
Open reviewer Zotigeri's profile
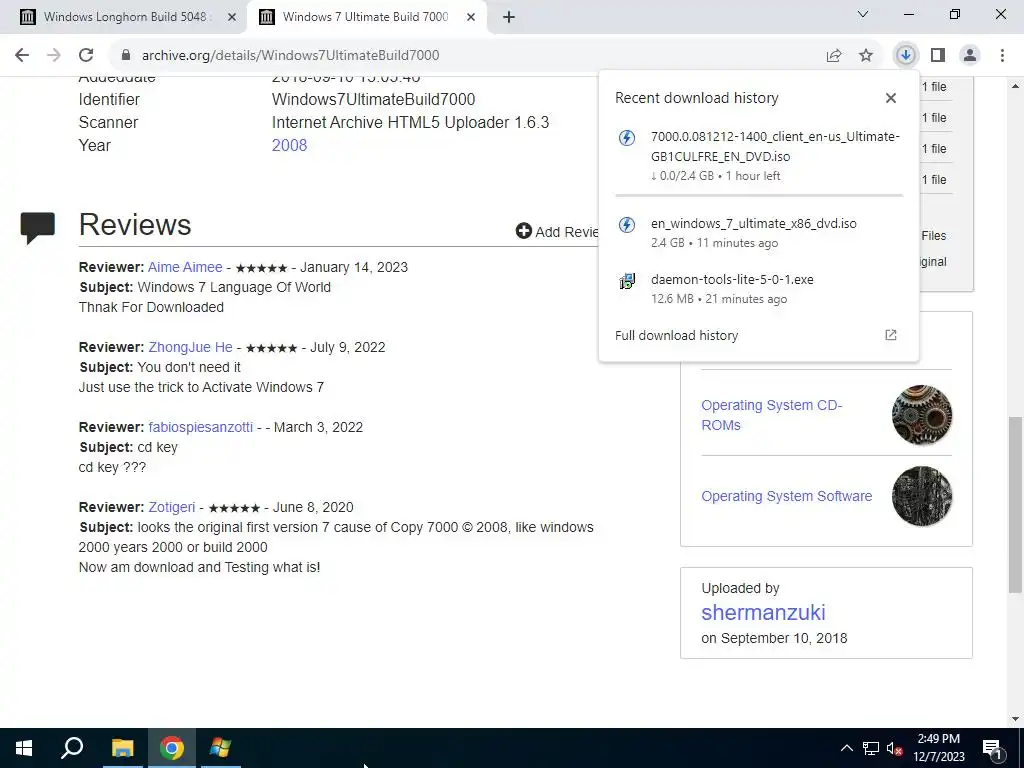coord(172,507)
